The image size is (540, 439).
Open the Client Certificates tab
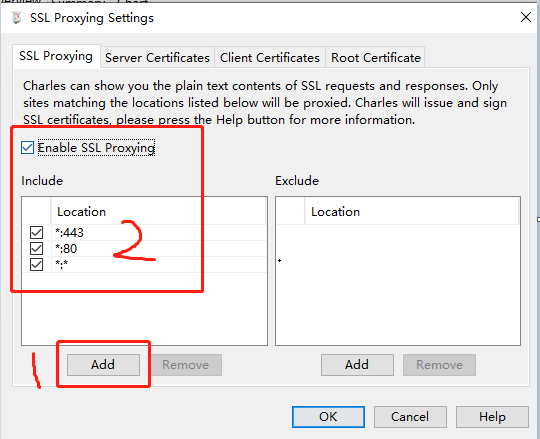click(270, 58)
